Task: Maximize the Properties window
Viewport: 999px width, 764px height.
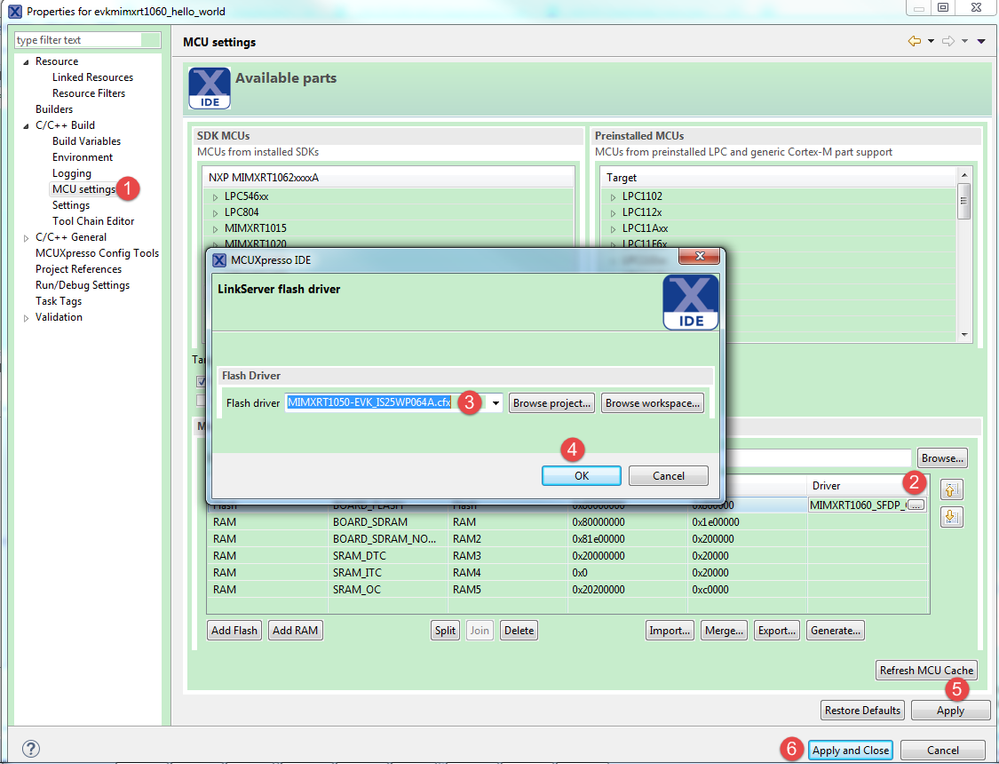Action: [x=943, y=8]
